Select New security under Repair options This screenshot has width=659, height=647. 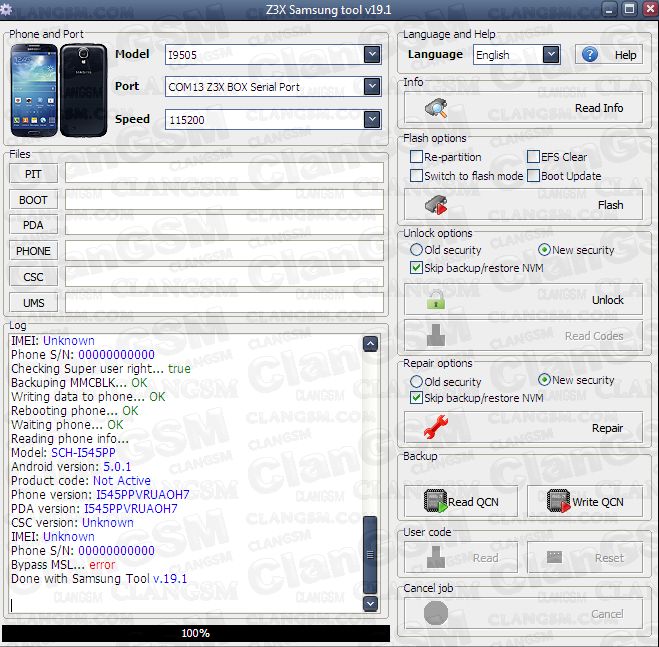(544, 380)
